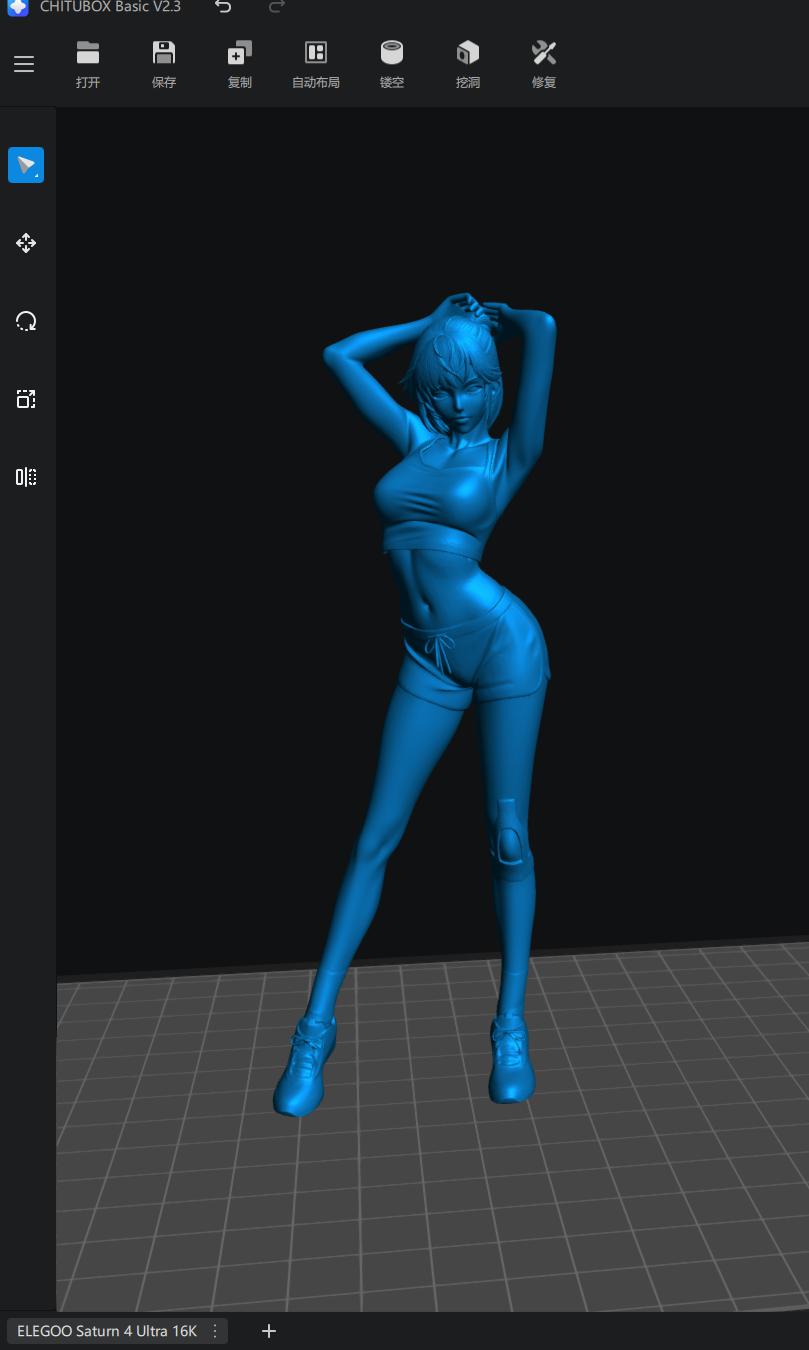Click the Undo arrow
The height and width of the screenshot is (1350, 809).
tap(222, 8)
